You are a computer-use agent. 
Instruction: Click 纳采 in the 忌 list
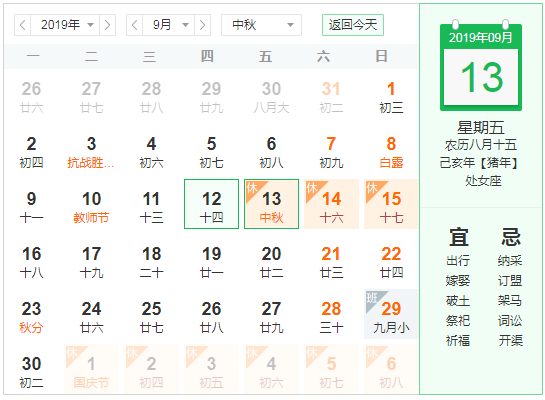tap(510, 260)
